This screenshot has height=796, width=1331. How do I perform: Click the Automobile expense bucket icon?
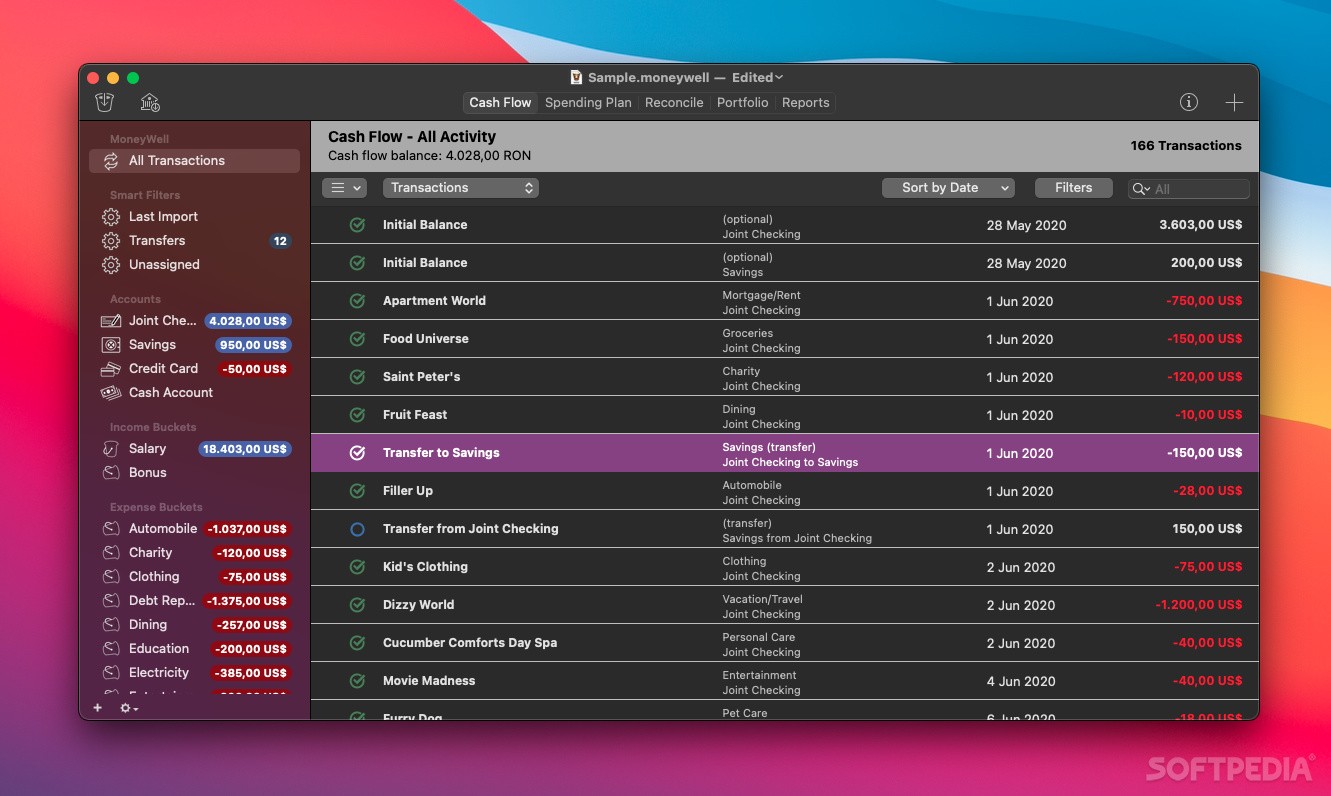click(110, 528)
